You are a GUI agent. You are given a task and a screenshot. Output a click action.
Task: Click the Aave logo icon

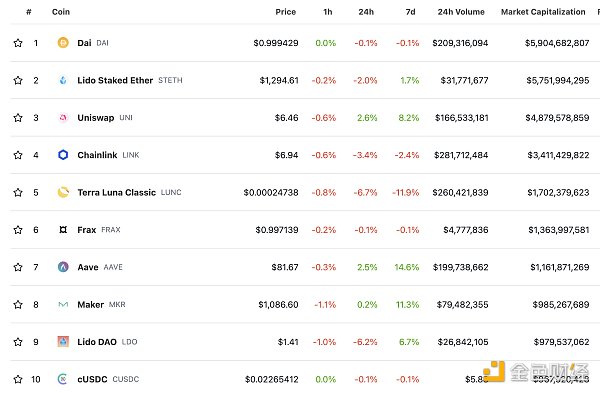(x=63, y=267)
